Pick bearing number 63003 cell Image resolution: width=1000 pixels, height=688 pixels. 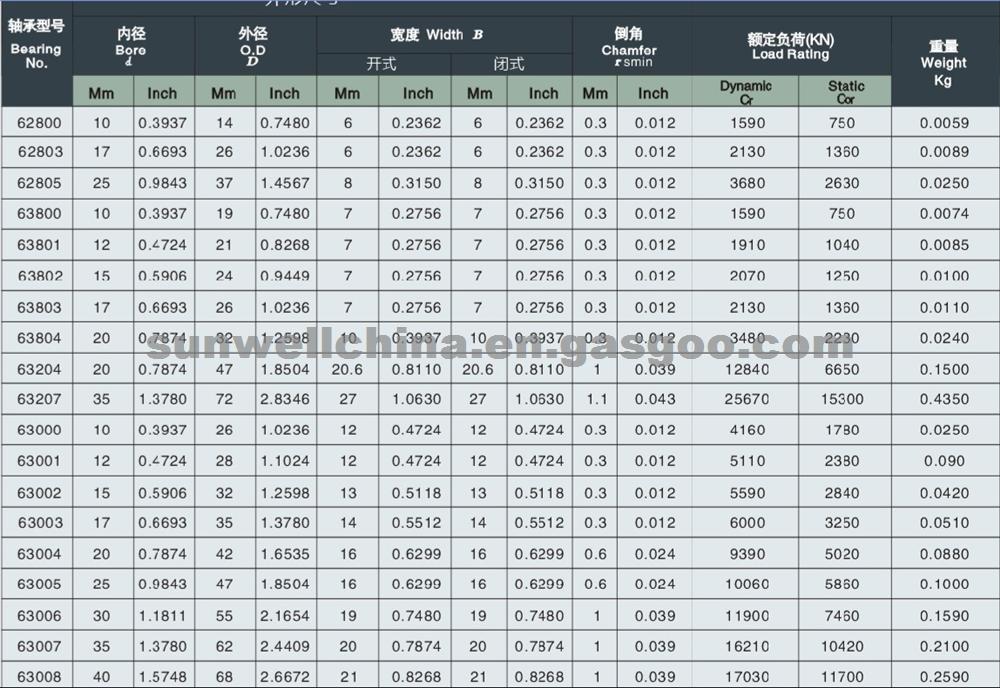pyautogui.click(x=38, y=523)
